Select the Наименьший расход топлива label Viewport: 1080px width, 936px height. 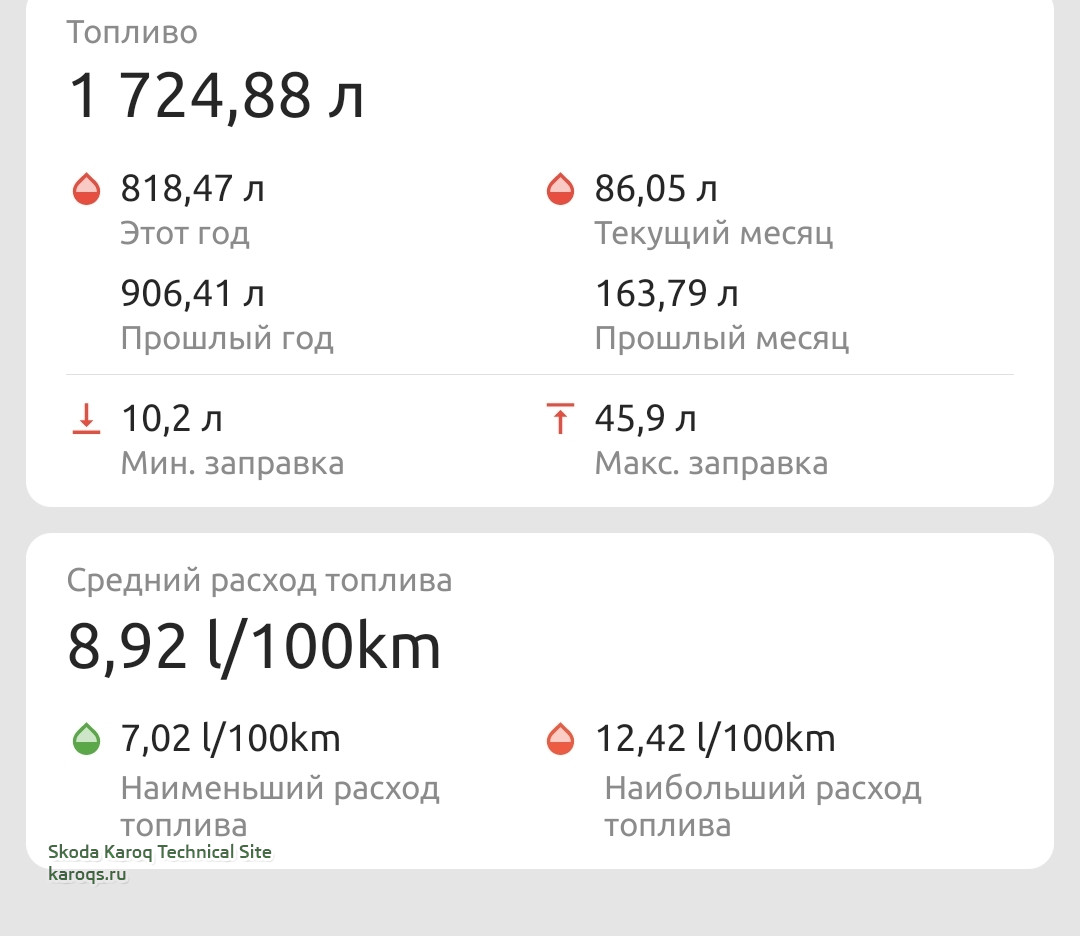coord(280,806)
